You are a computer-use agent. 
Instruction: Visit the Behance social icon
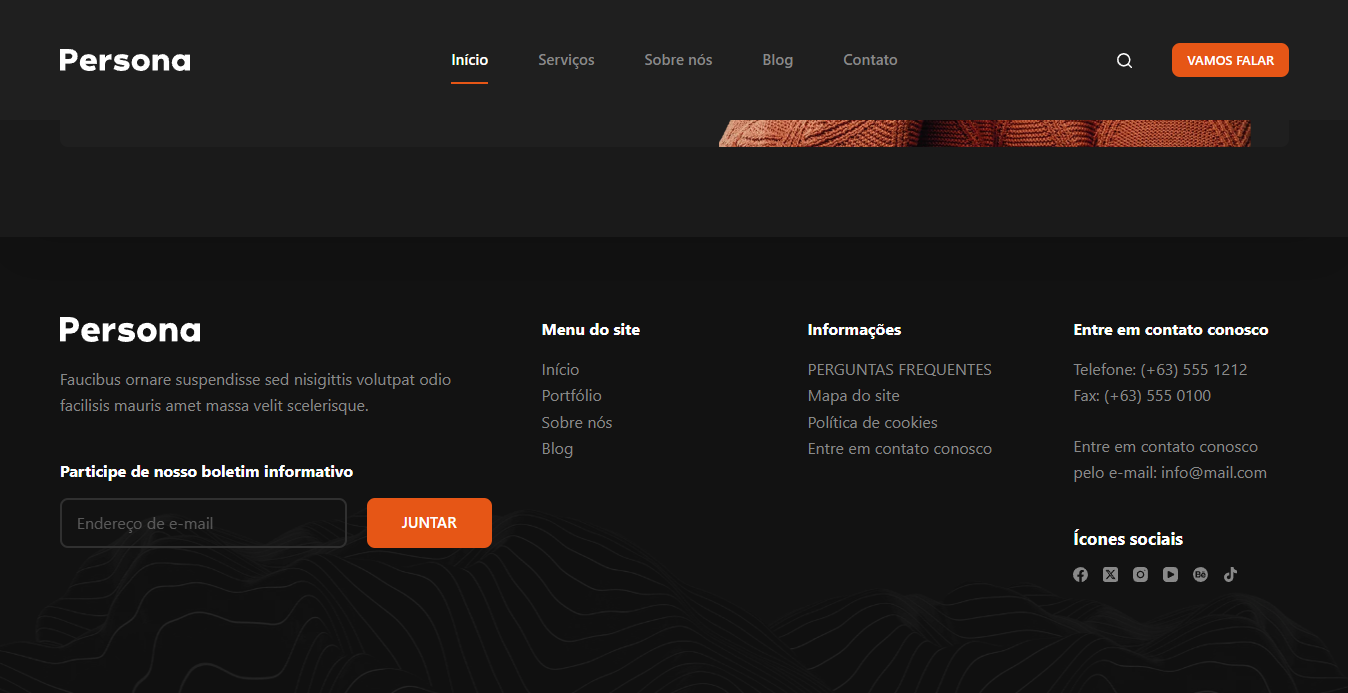1200,574
